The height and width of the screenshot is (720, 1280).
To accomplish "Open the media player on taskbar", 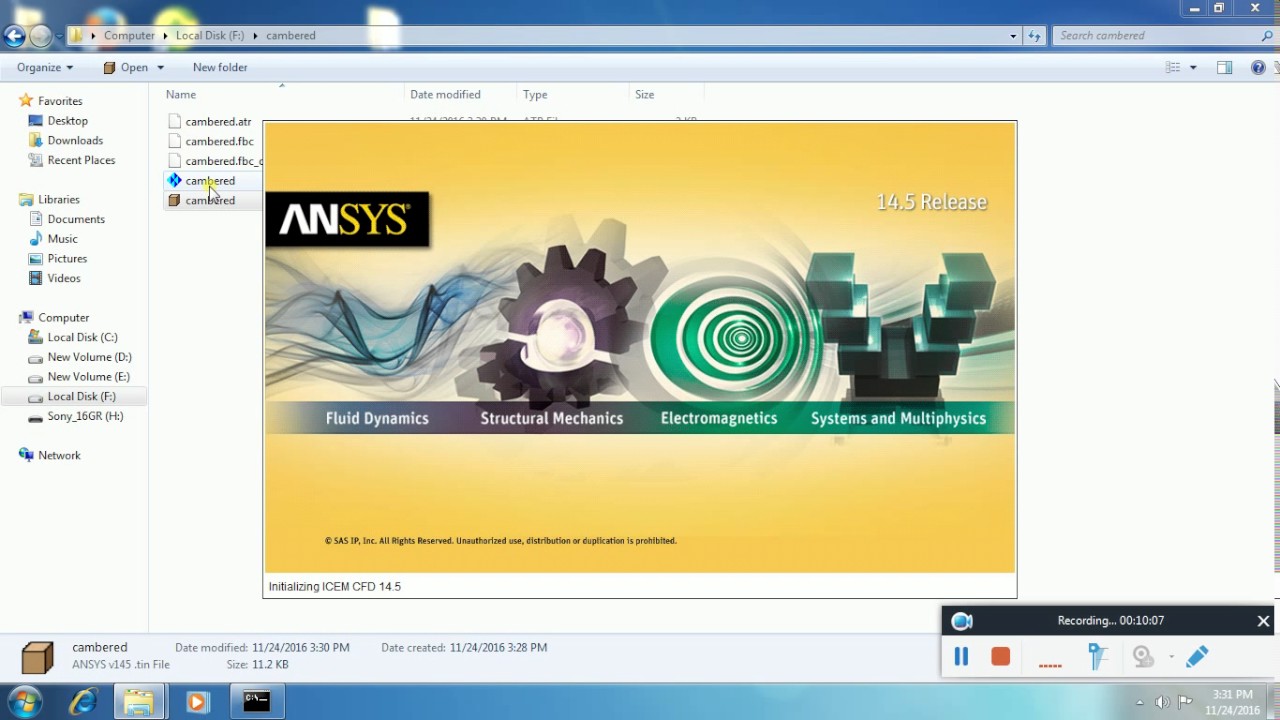I will [x=197, y=702].
